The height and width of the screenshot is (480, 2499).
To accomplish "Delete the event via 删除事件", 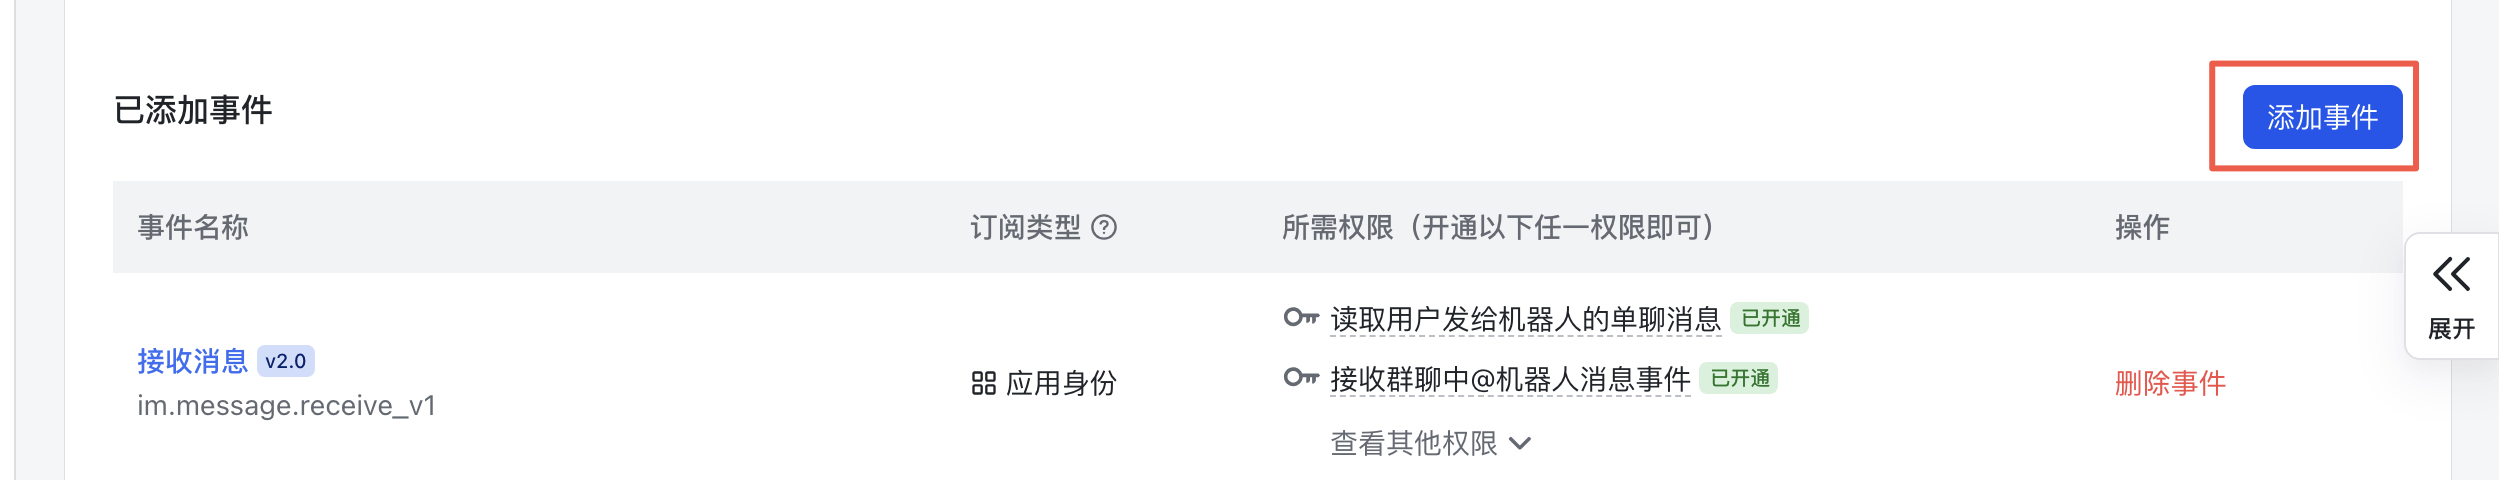I will click(x=2170, y=383).
